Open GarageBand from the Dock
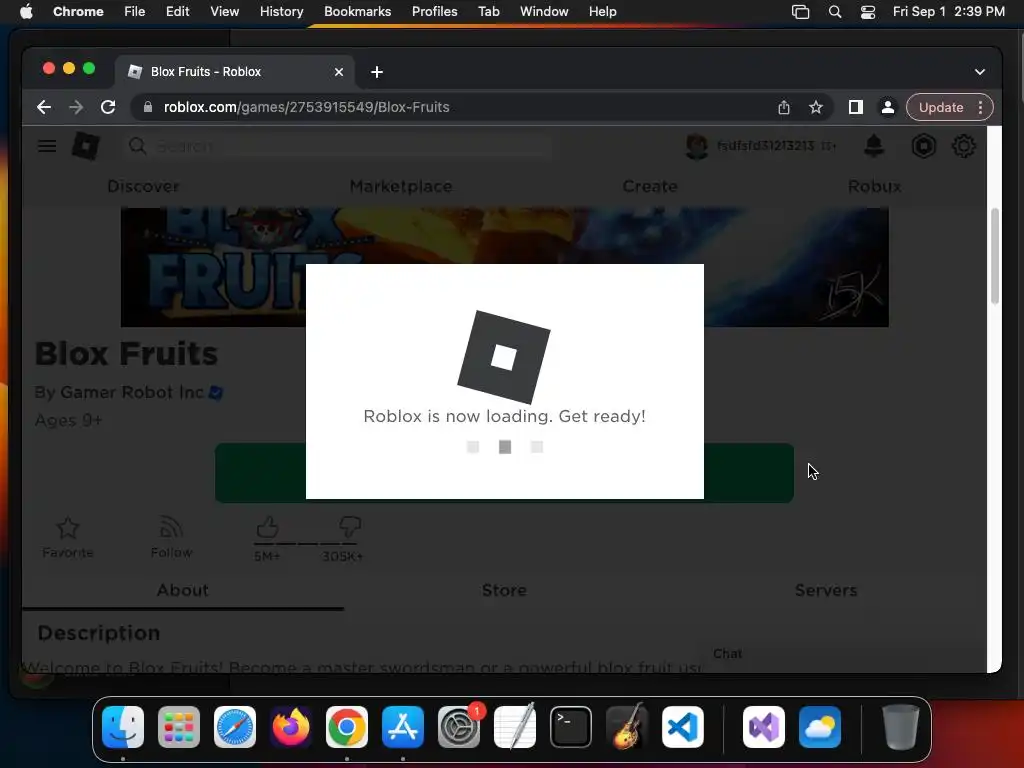1024x768 pixels. coord(627,727)
